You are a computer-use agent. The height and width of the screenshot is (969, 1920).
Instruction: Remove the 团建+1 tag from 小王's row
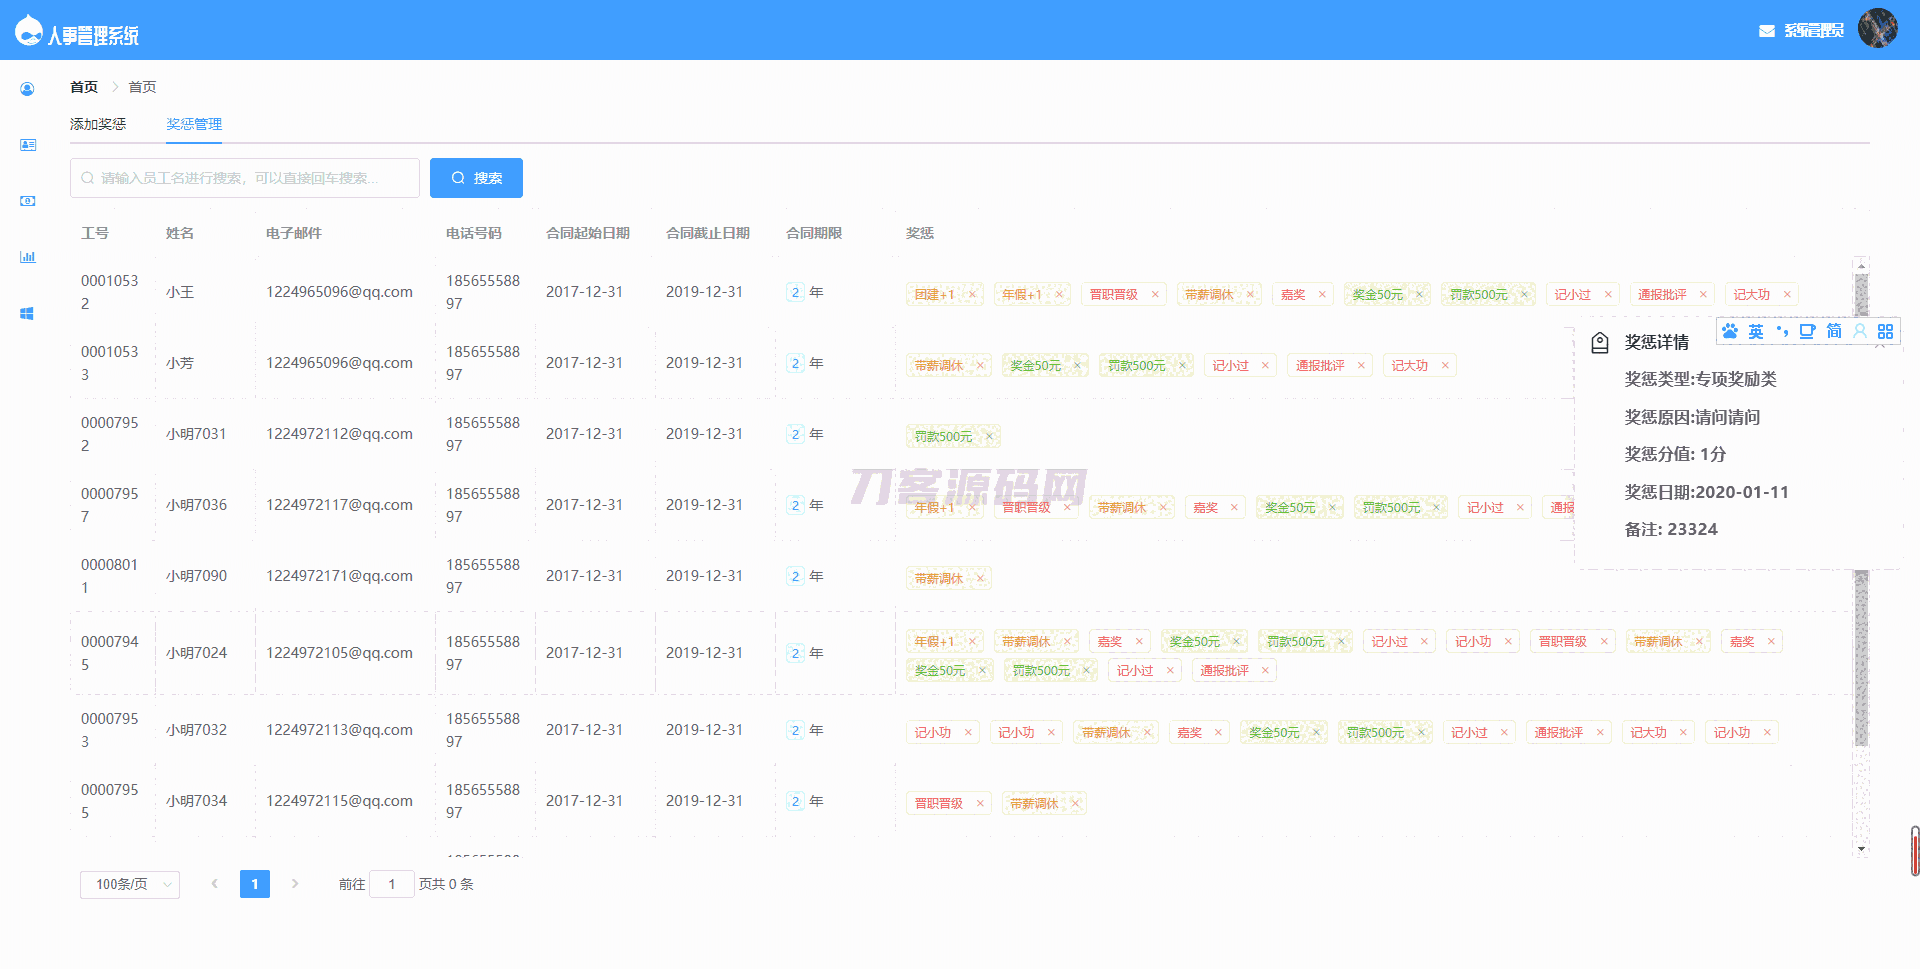[x=972, y=294]
